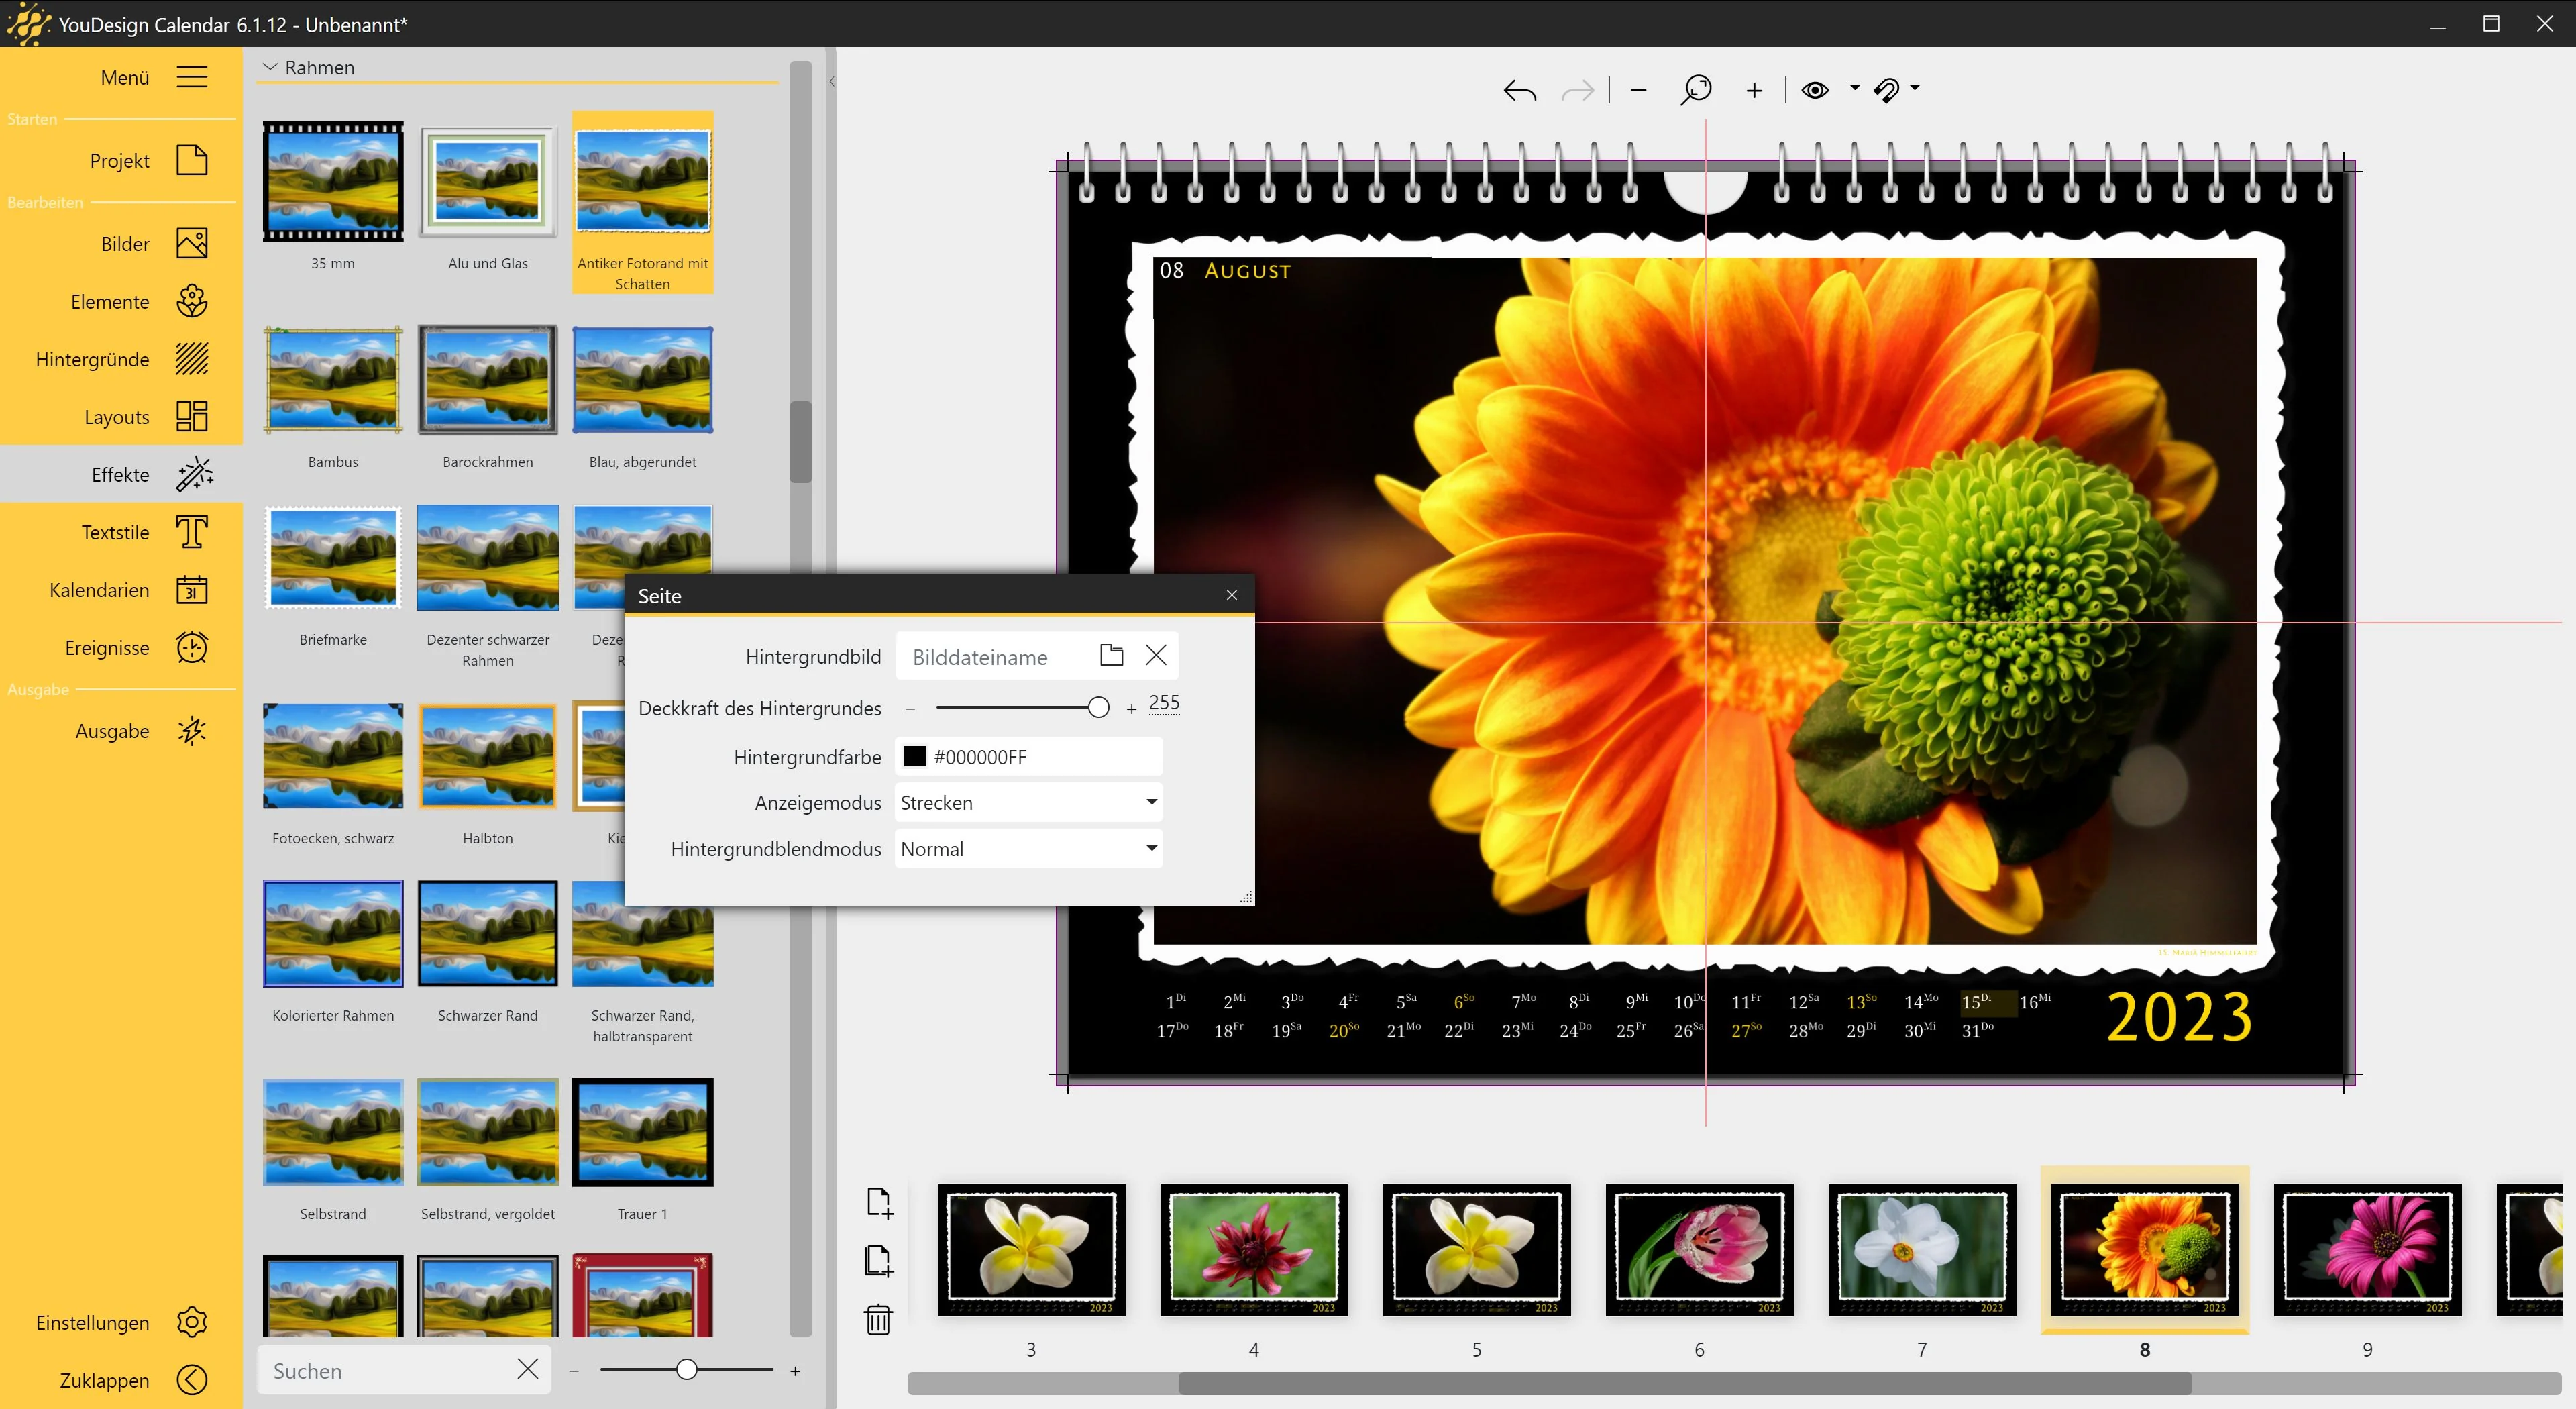Open page 6 tulip thumbnail
The image size is (2576, 1409).
[1699, 1249]
